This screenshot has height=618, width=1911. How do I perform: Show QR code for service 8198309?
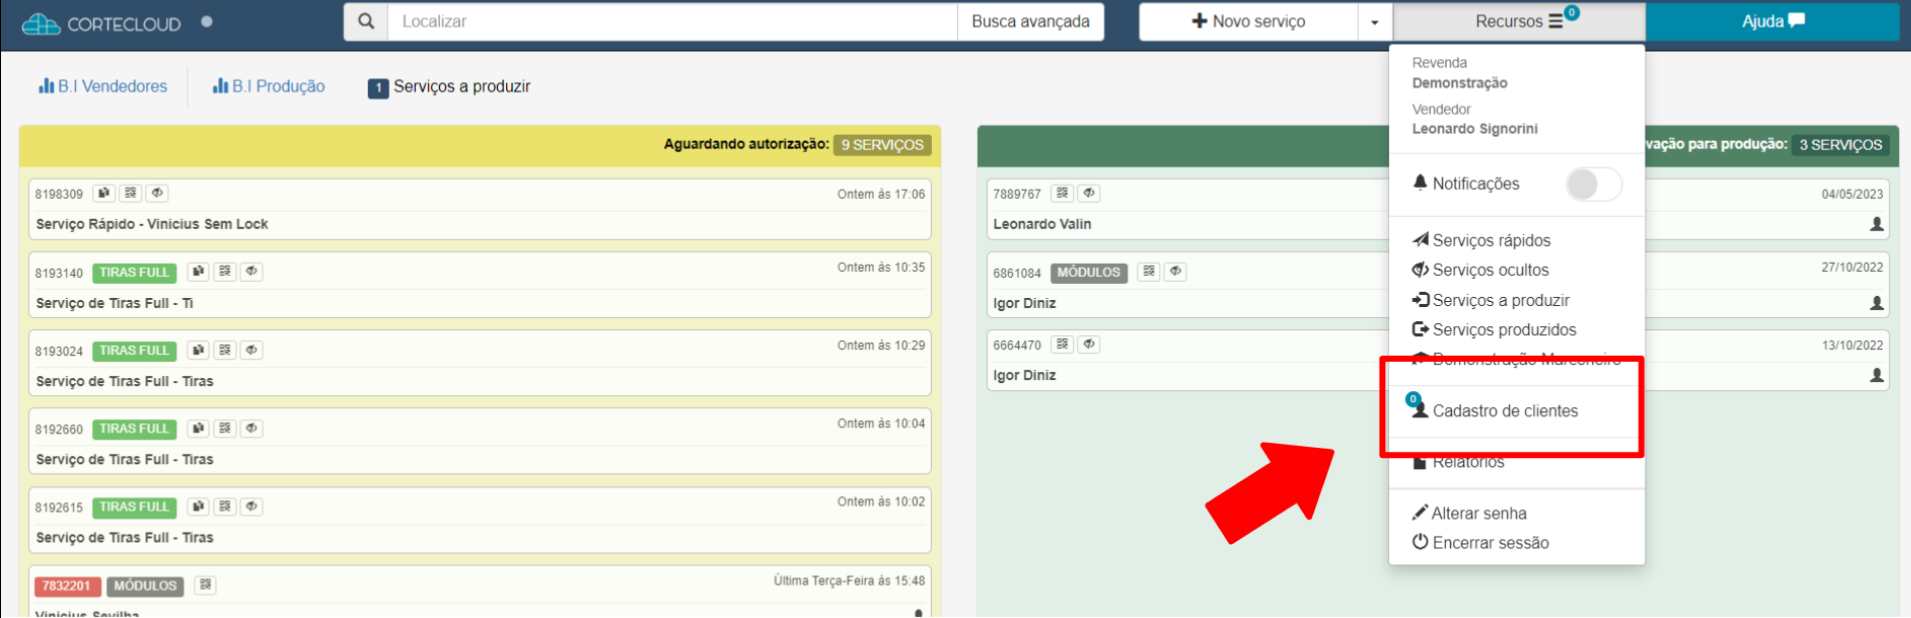point(131,193)
